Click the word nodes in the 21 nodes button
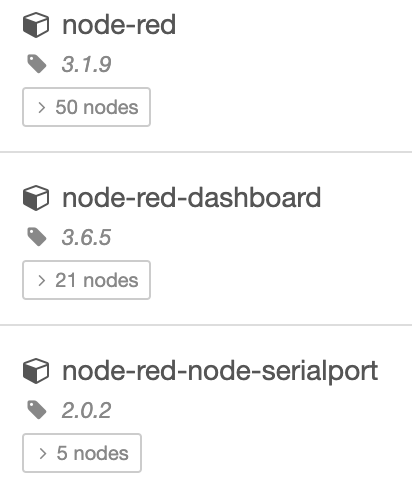 111,280
